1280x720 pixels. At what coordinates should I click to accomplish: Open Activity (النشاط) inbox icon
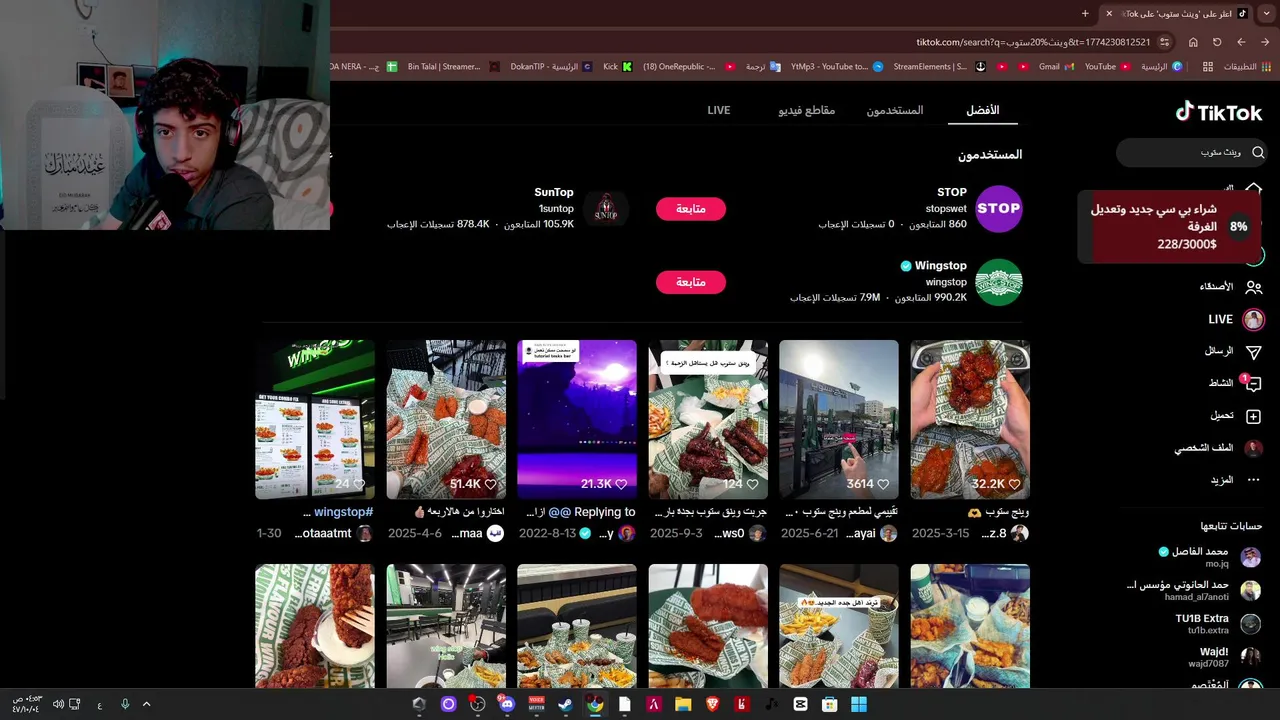[1253, 384]
